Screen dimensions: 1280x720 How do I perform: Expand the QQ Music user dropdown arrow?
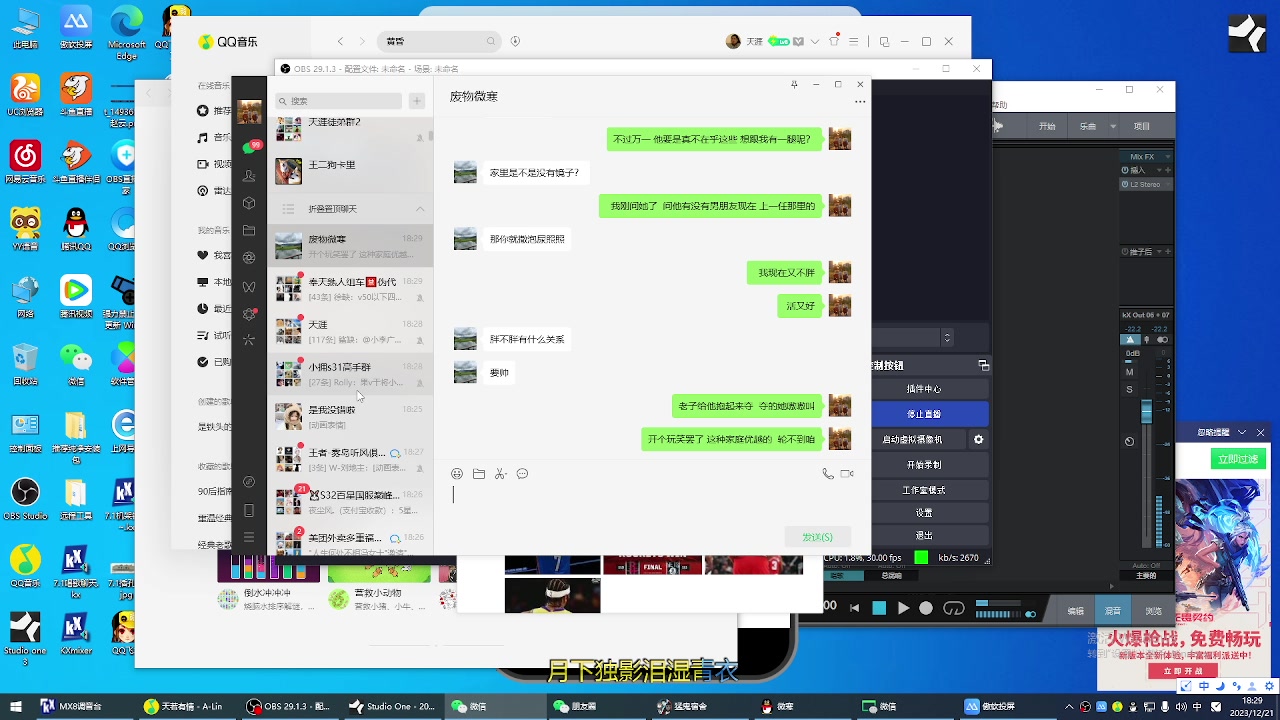pos(816,42)
